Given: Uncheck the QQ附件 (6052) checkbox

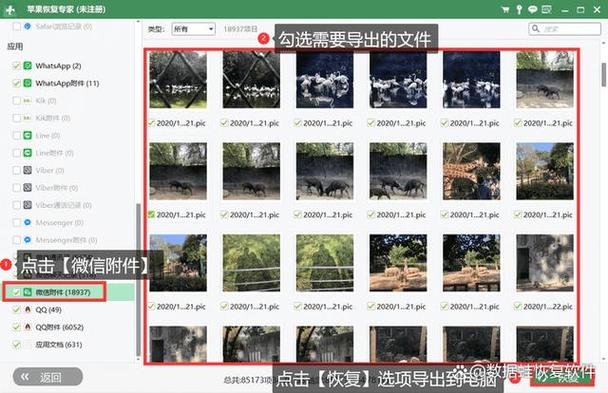Looking at the screenshot, I should click(x=16, y=327).
